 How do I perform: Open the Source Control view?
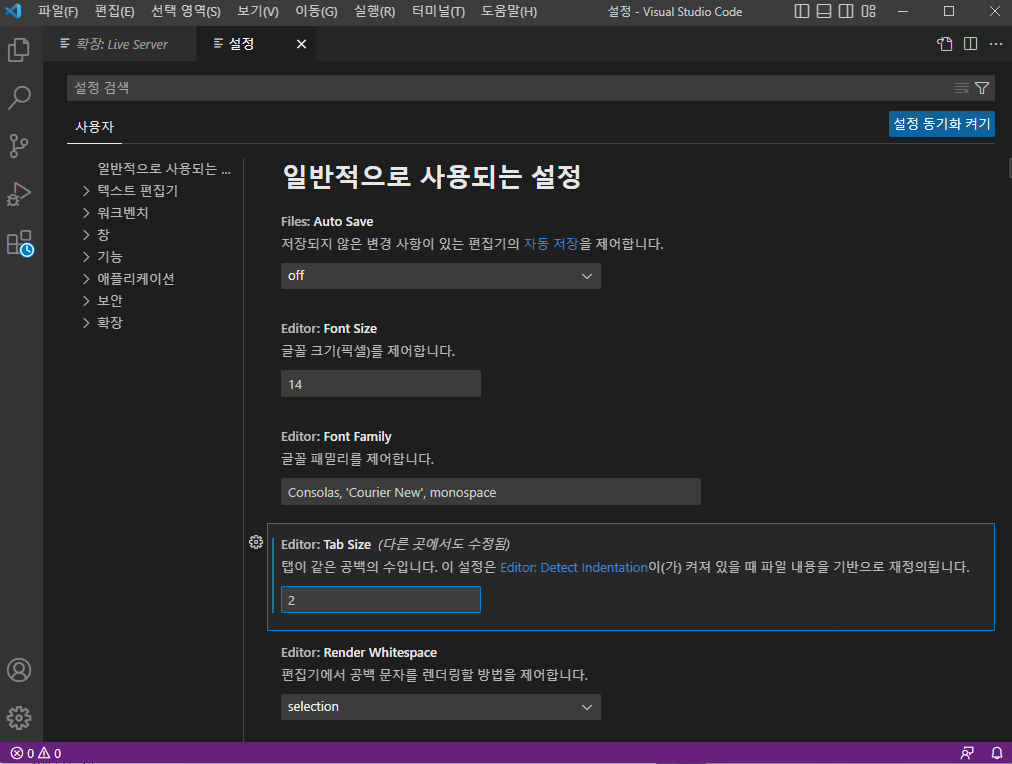(19, 146)
